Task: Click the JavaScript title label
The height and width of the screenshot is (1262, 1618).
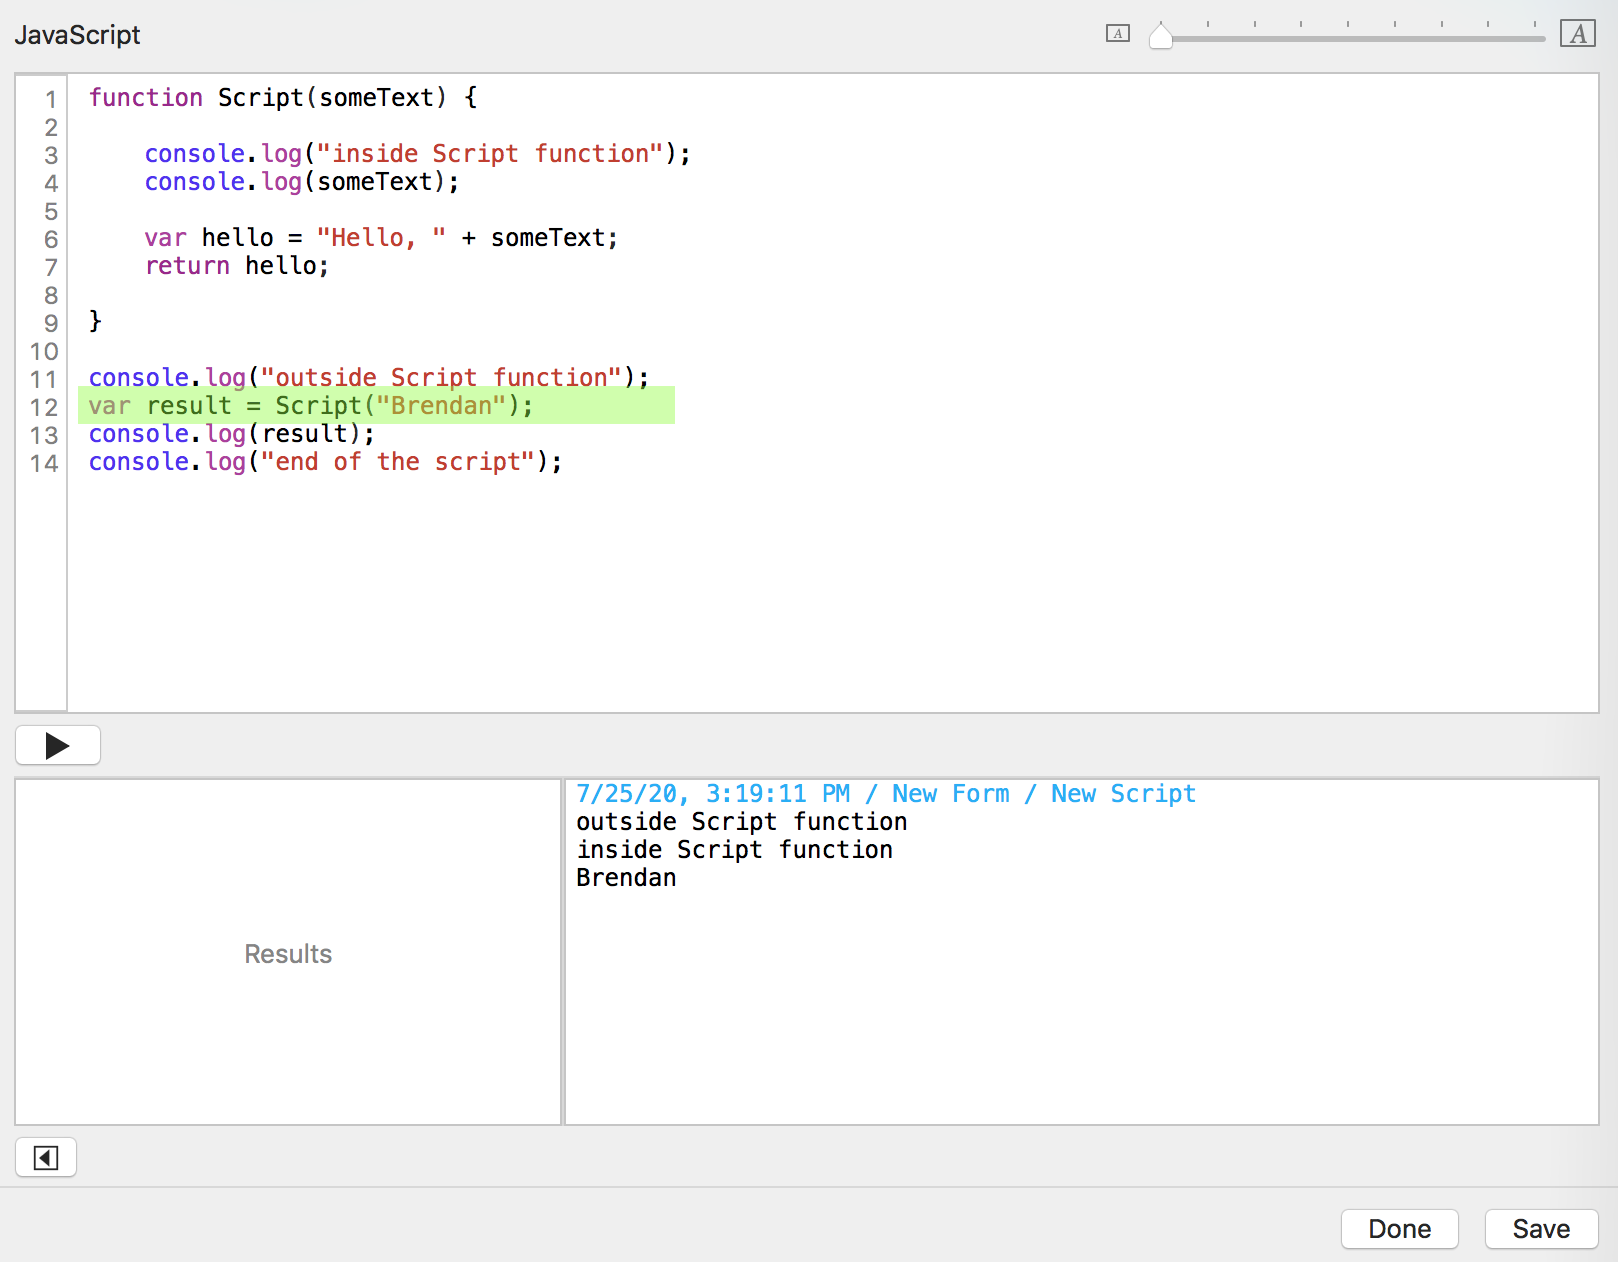Action: pos(78,35)
